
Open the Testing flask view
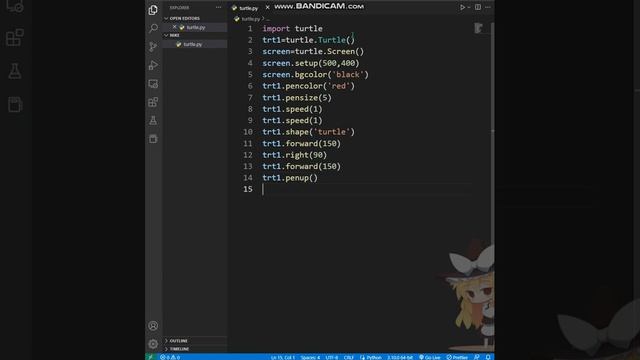point(153,120)
